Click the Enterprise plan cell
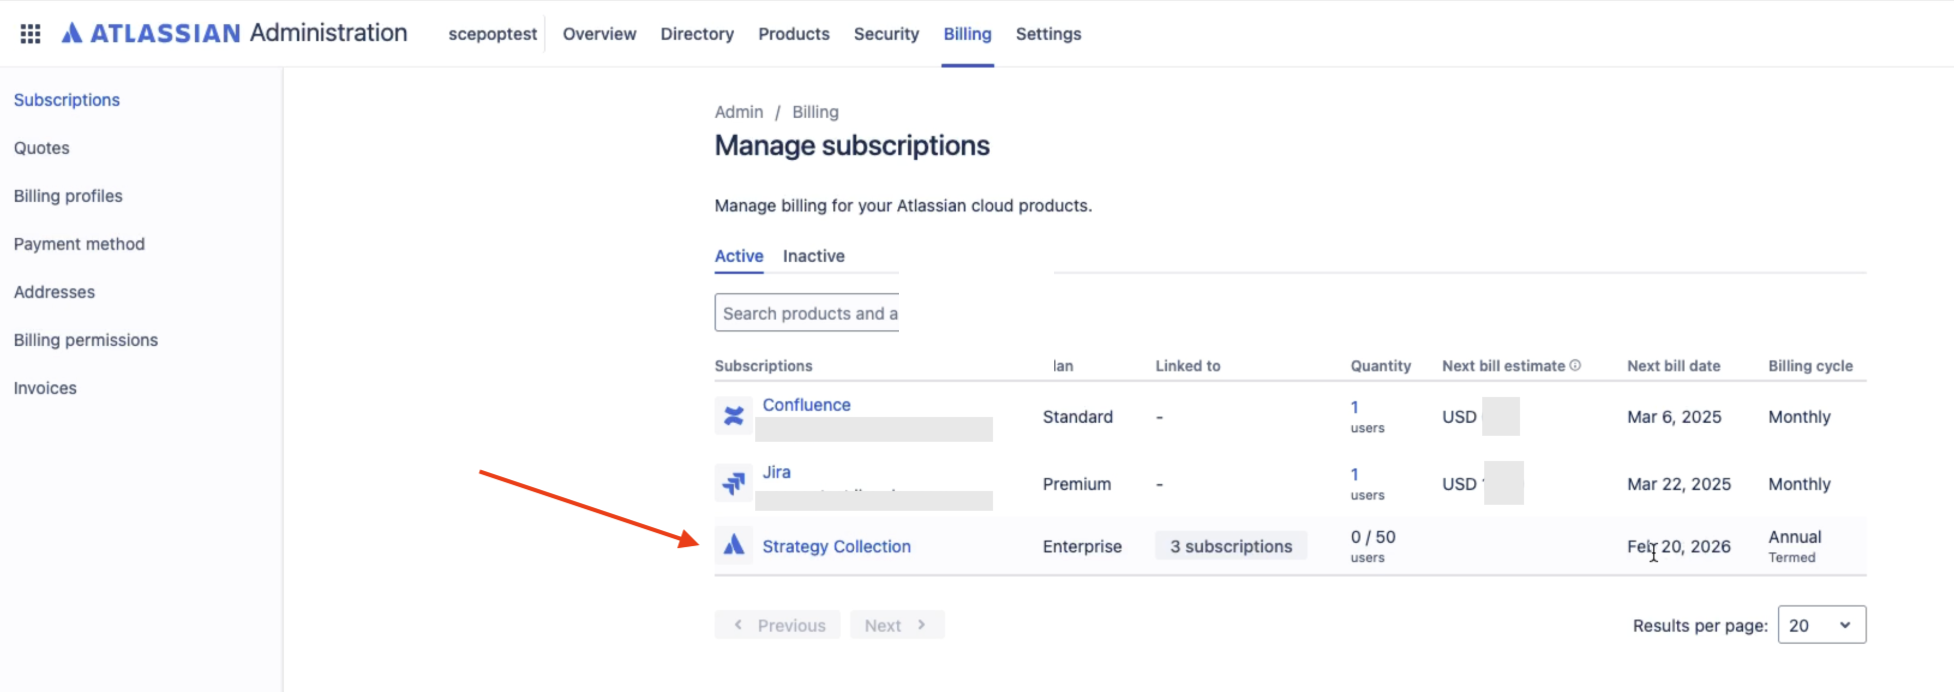1954x692 pixels. pos(1082,546)
